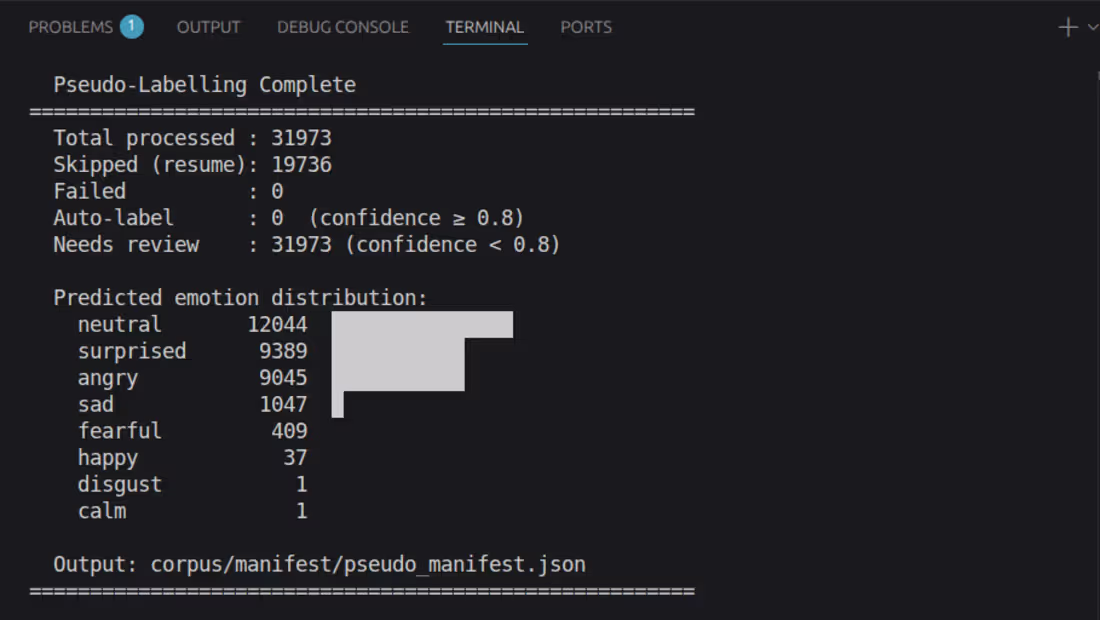Click the problems count badge showing 1

(131, 27)
